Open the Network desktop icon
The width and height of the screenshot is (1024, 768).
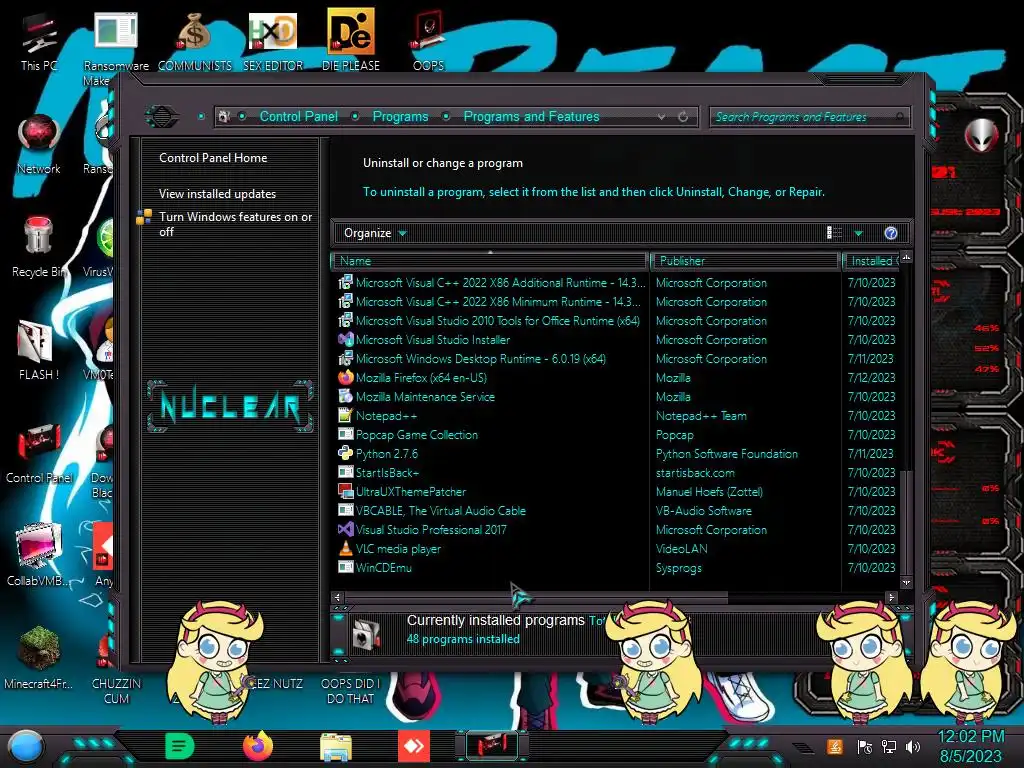[x=39, y=145]
